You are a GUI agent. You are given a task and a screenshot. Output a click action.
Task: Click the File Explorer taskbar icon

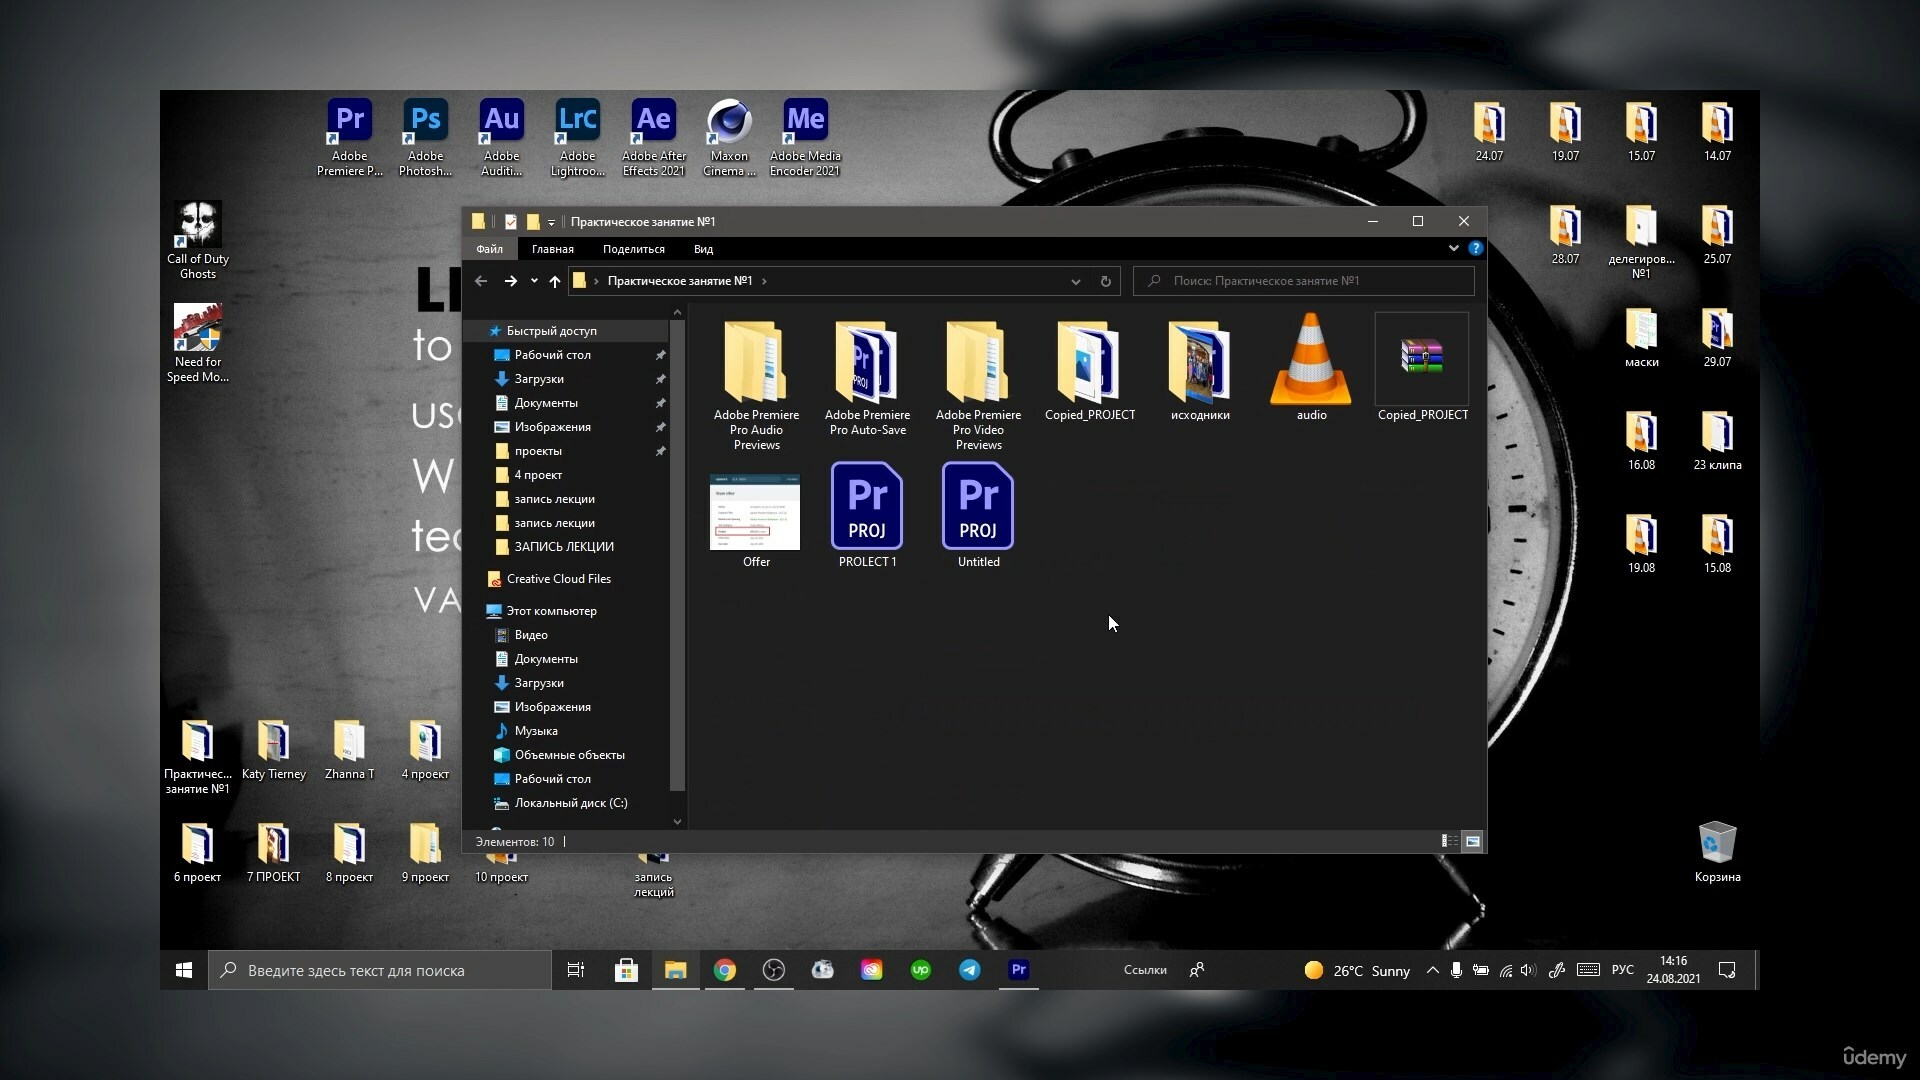pyautogui.click(x=676, y=969)
